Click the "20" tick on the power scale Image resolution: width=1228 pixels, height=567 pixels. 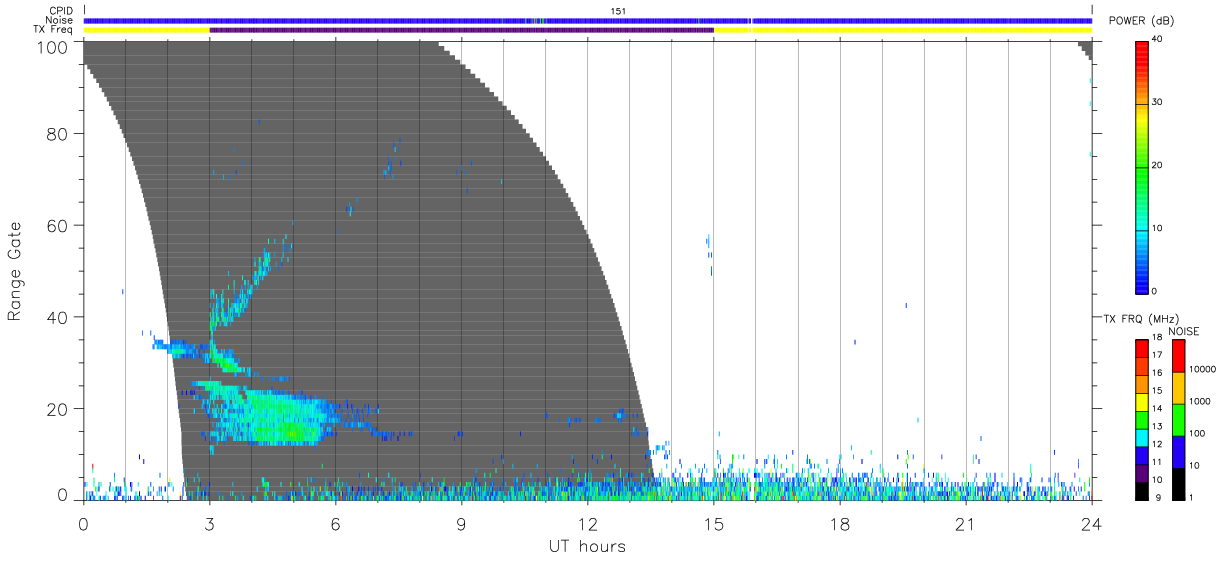(x=1157, y=165)
